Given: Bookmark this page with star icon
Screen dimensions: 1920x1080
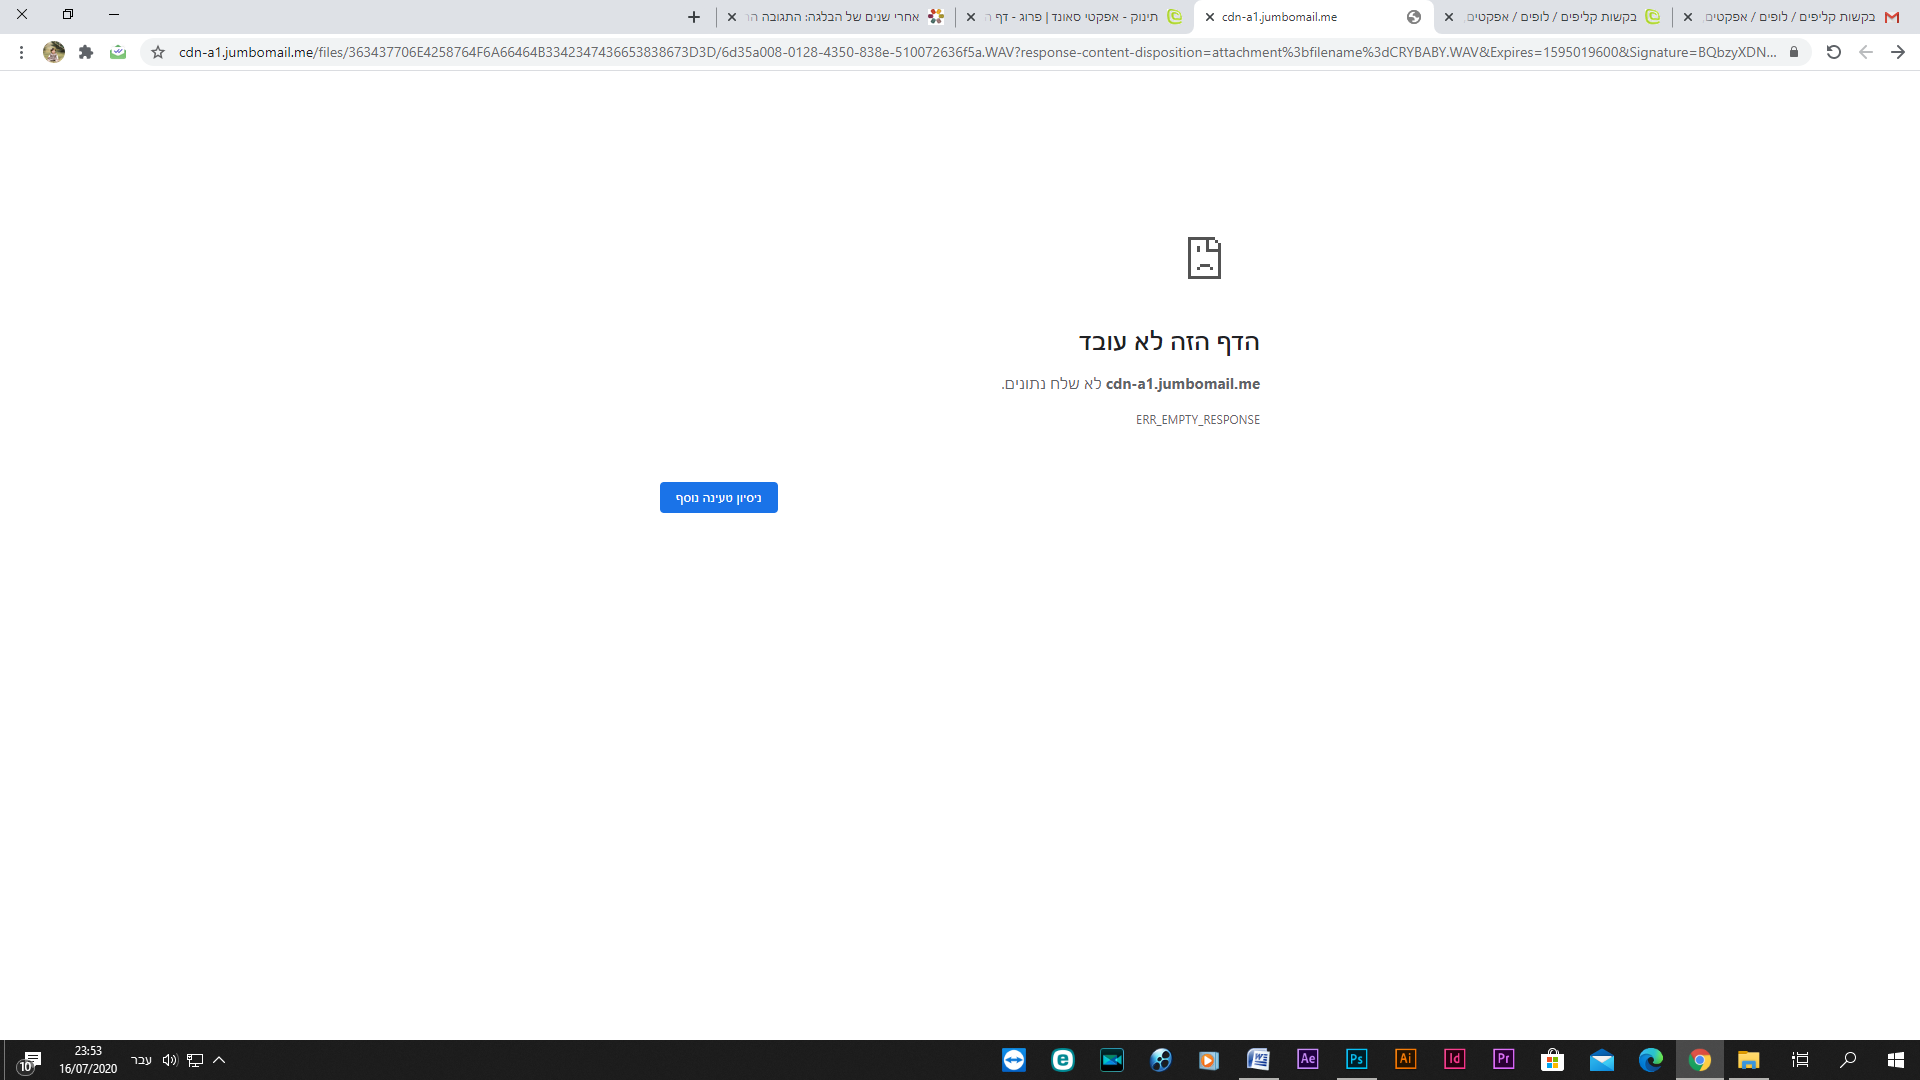Looking at the screenshot, I should pyautogui.click(x=158, y=52).
